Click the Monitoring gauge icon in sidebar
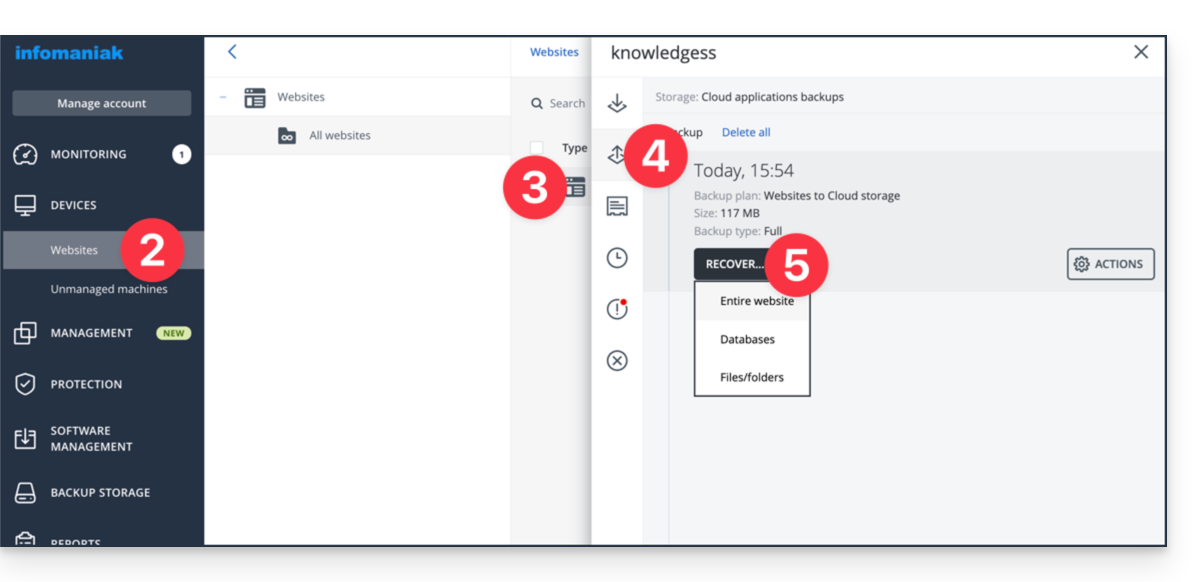 coord(25,154)
